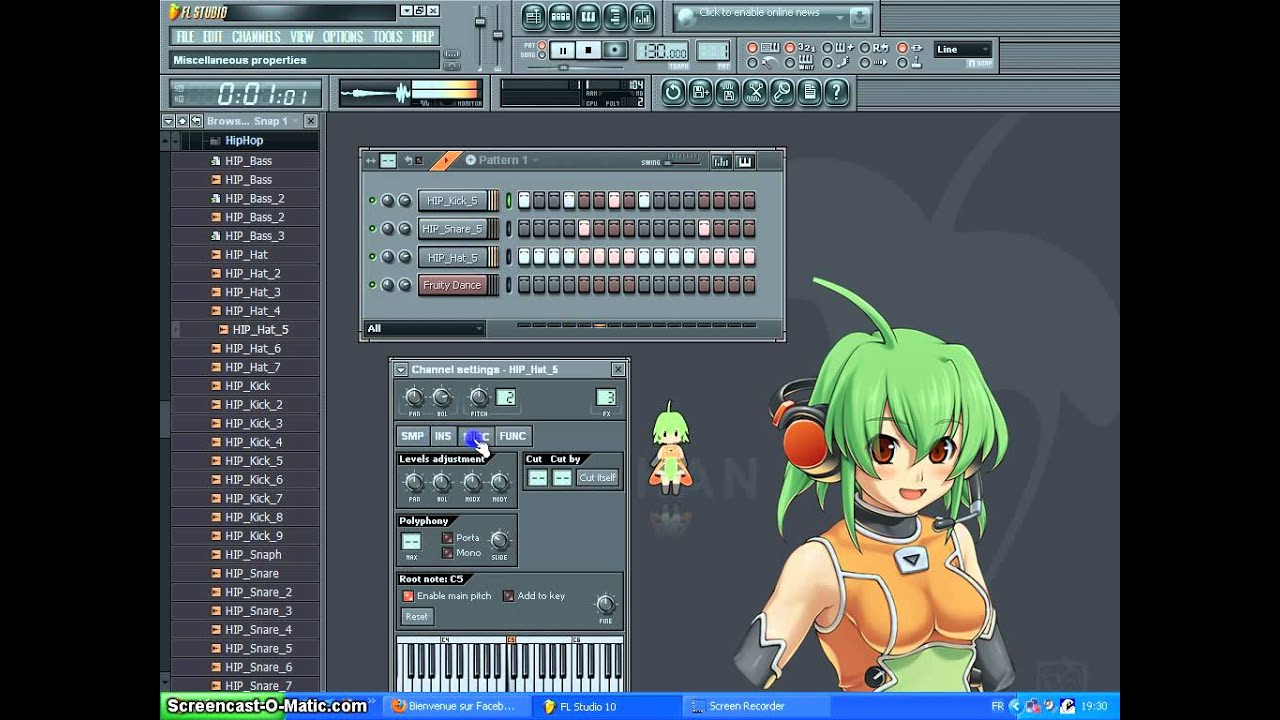Open the Mixer view button in the toolbar
The height and width of the screenshot is (720, 1280).
tap(642, 17)
